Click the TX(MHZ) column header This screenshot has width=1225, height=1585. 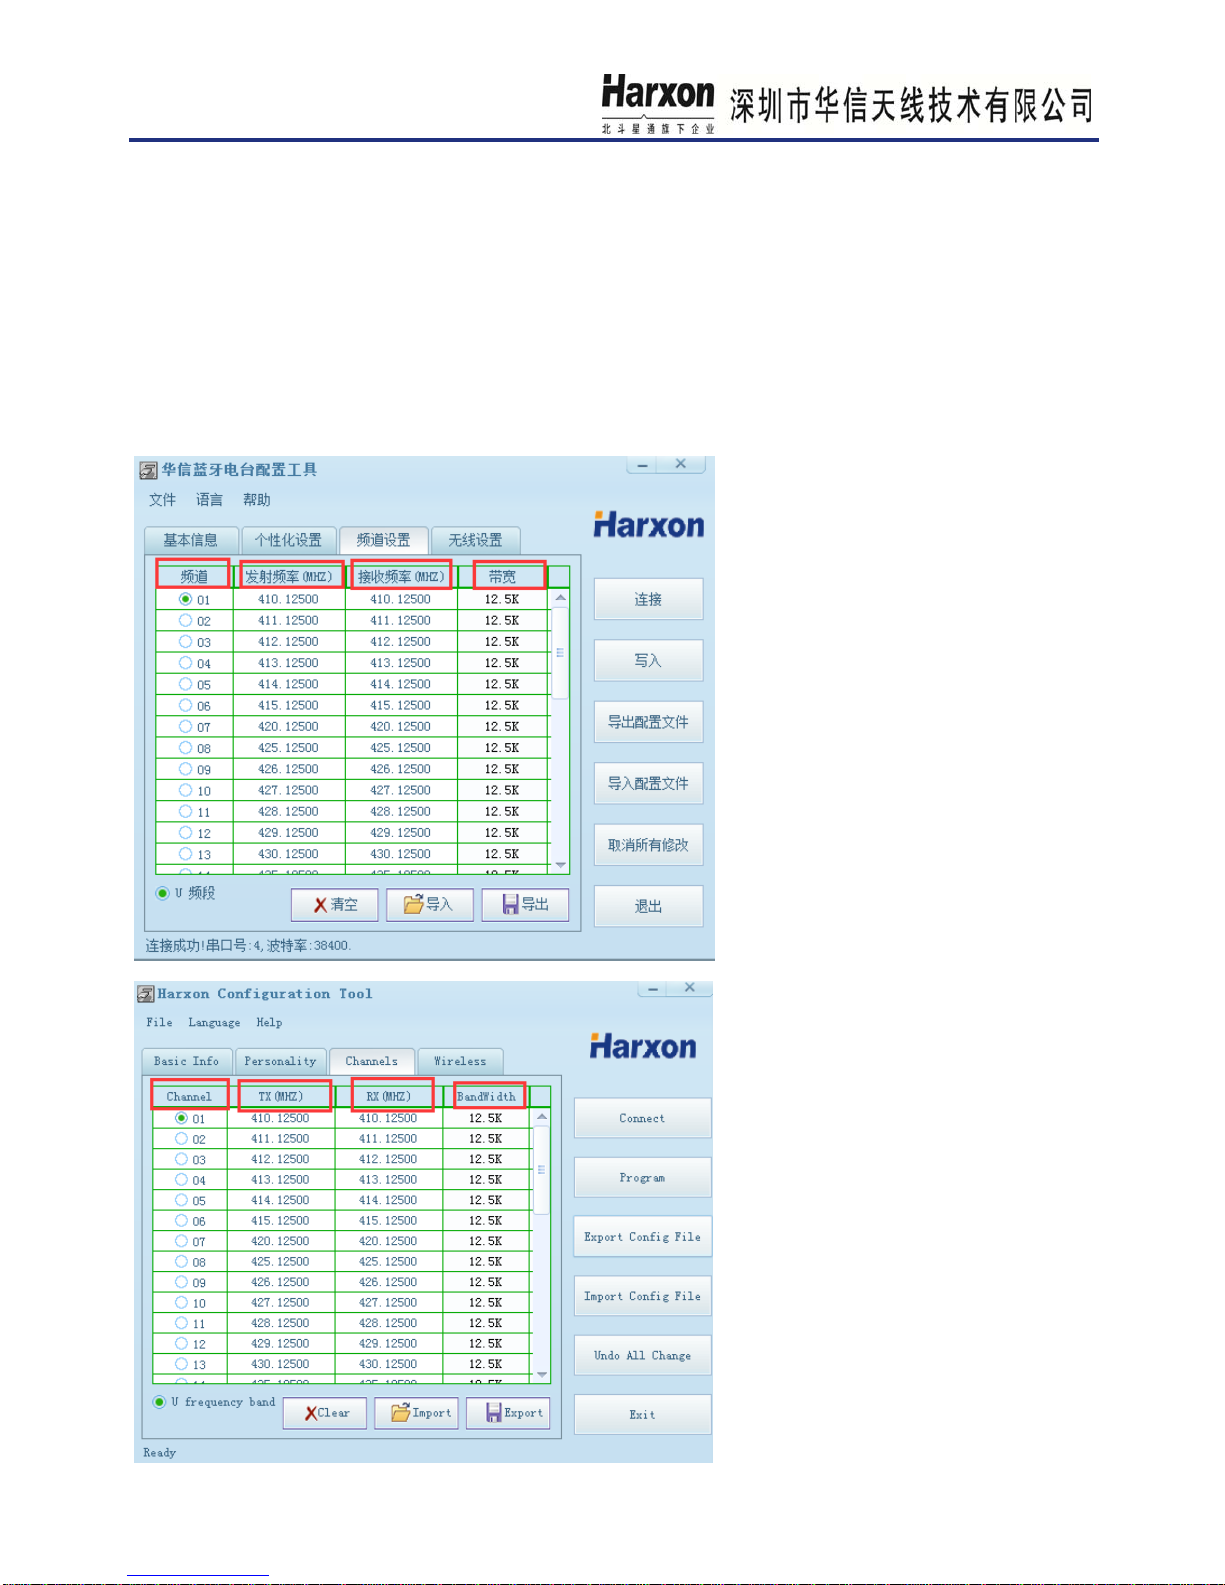(281, 1096)
